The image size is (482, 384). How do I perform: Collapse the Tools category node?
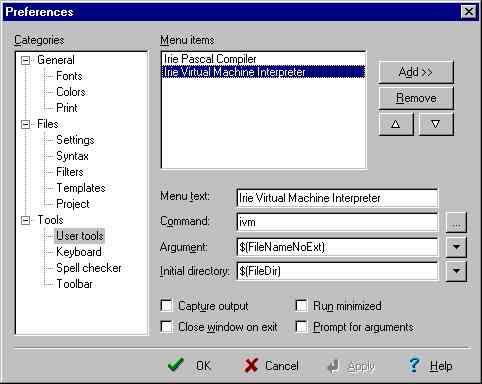(26, 220)
